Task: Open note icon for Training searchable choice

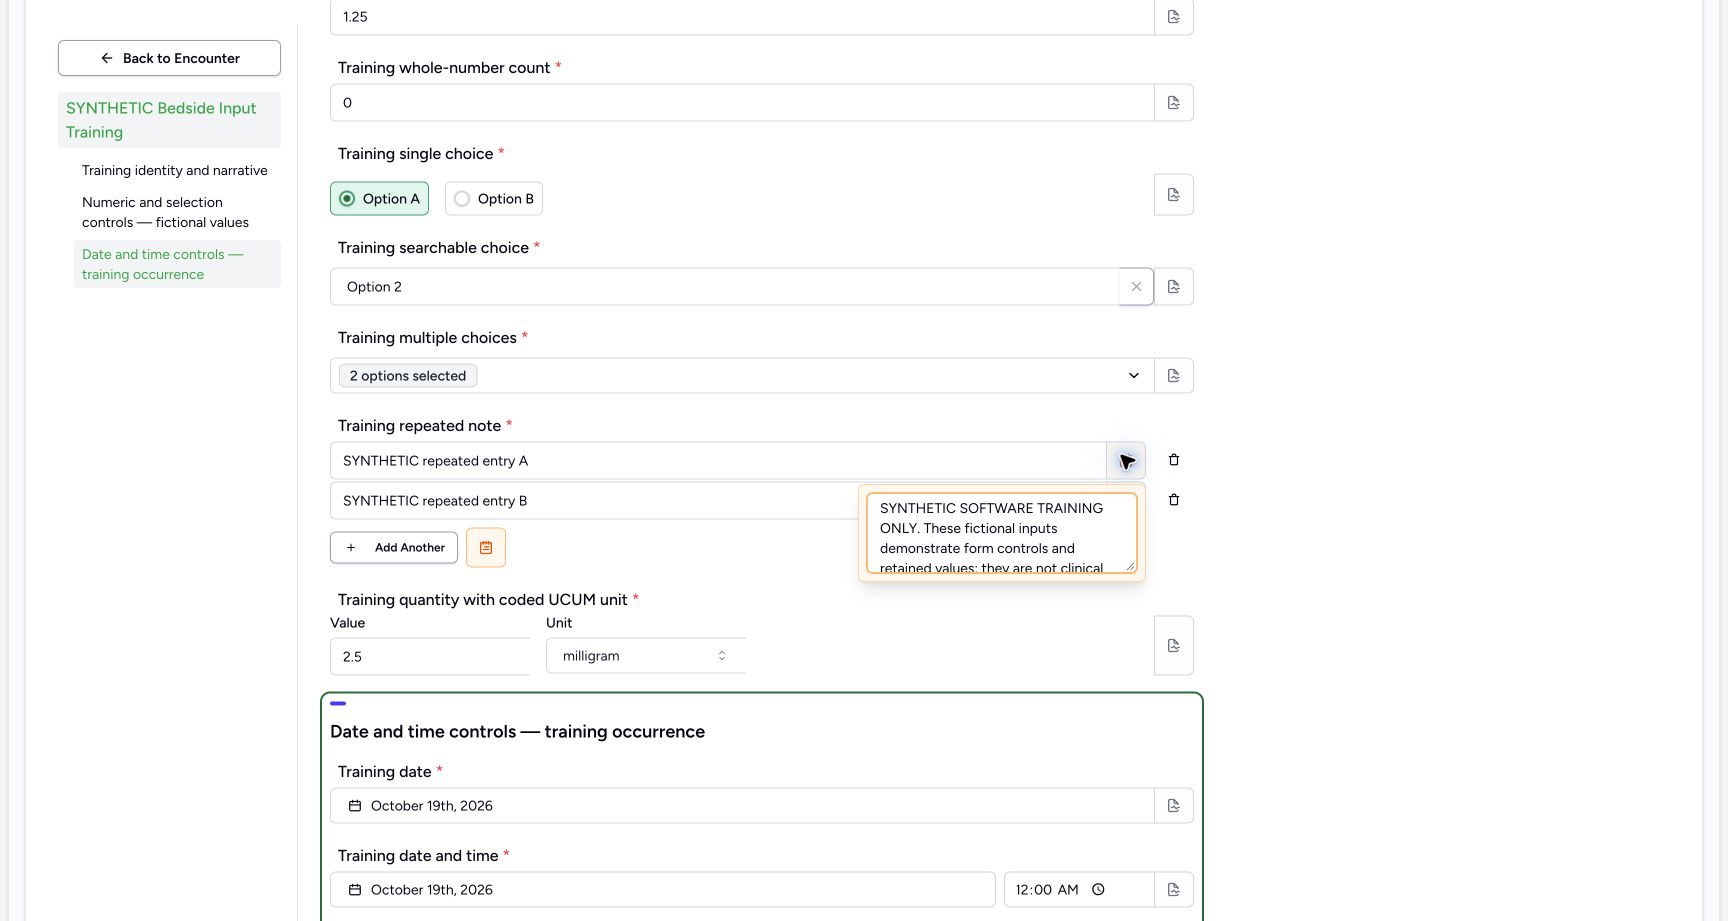Action: 1174,287
